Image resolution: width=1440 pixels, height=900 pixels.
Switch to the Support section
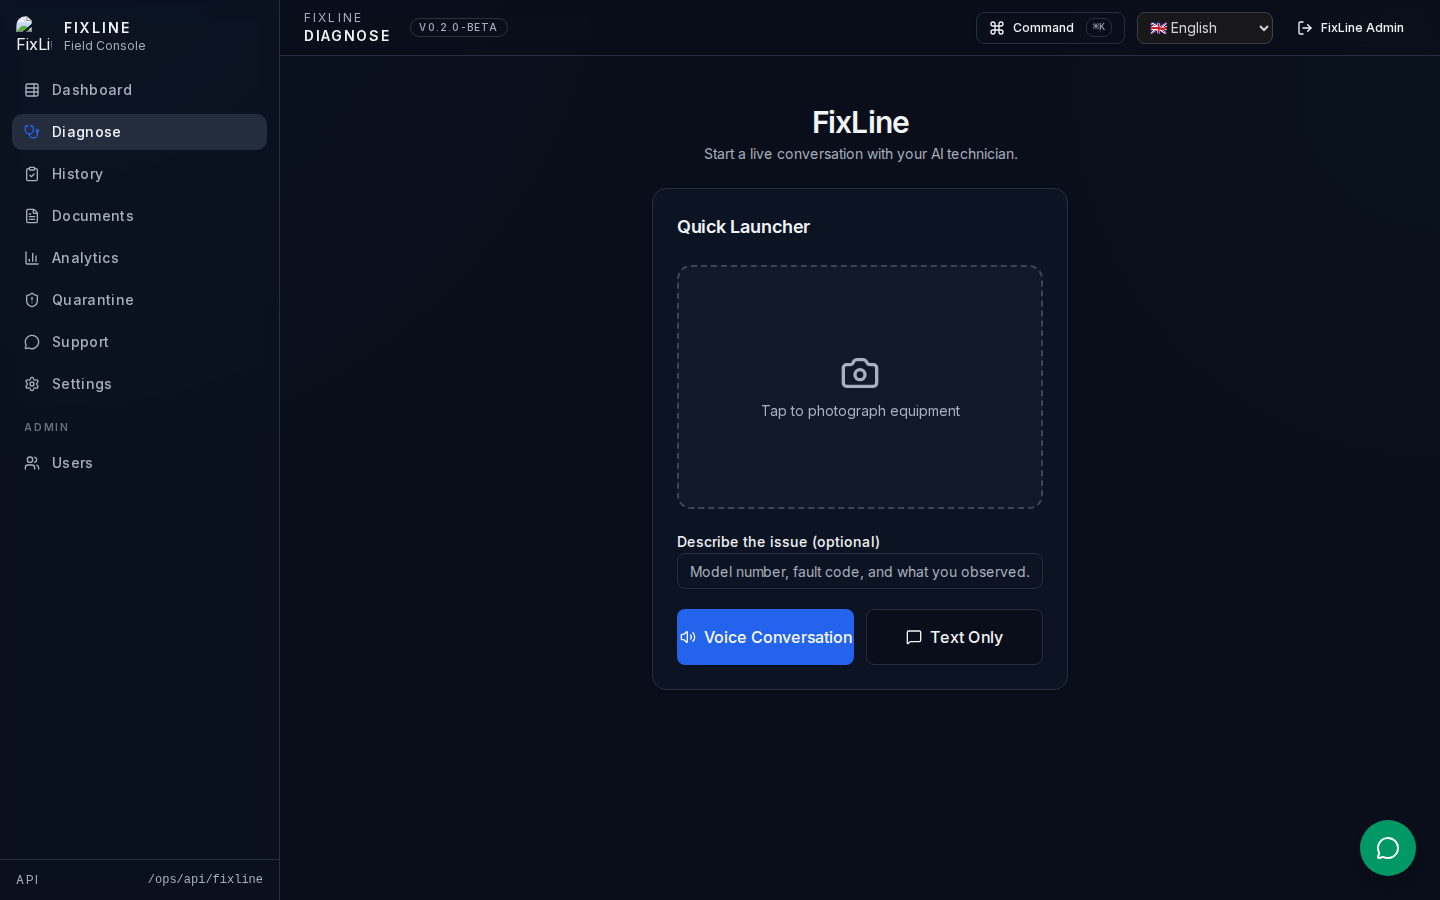click(x=80, y=342)
